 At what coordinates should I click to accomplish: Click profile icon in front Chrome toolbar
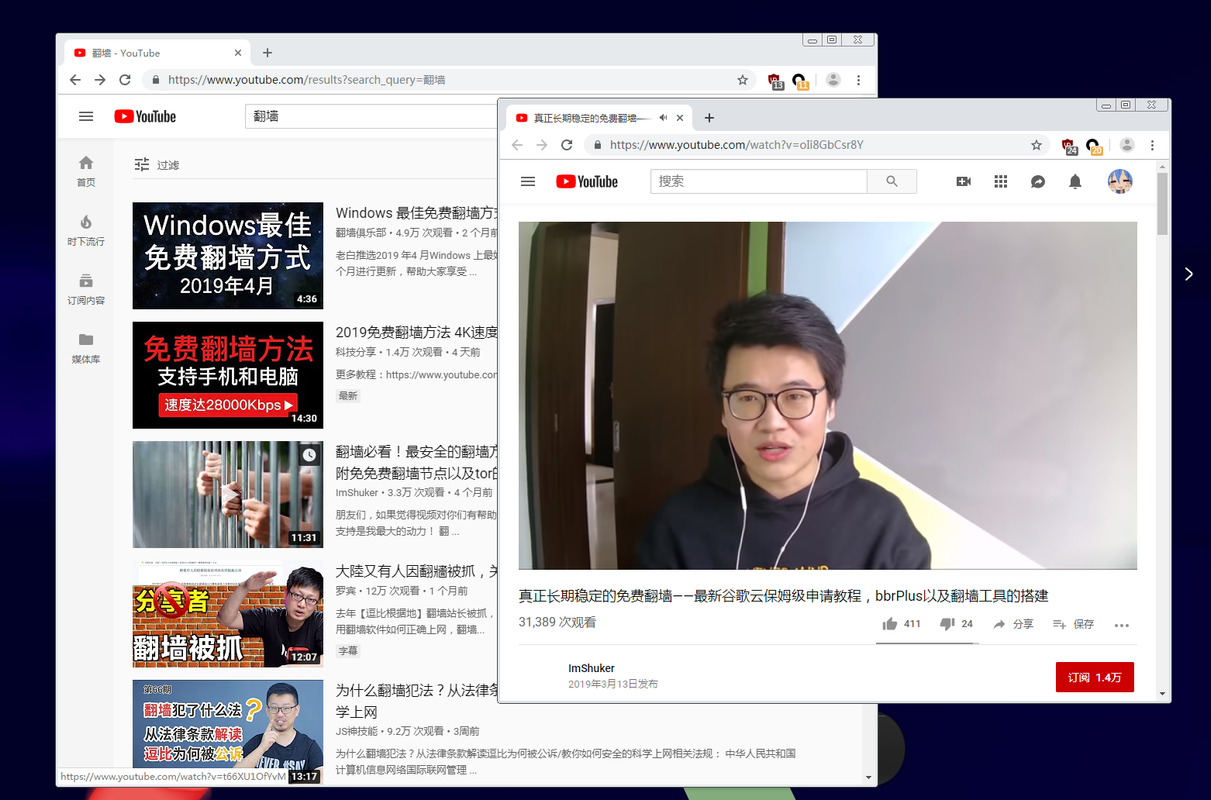[1127, 145]
